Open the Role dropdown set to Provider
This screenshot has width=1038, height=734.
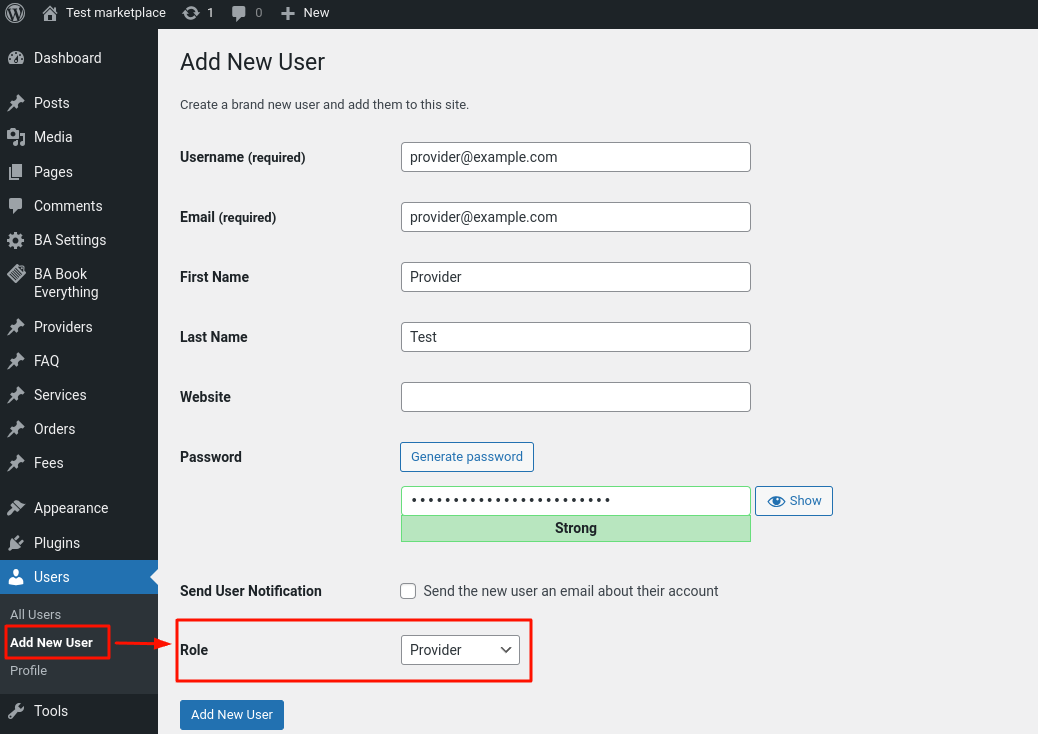460,650
